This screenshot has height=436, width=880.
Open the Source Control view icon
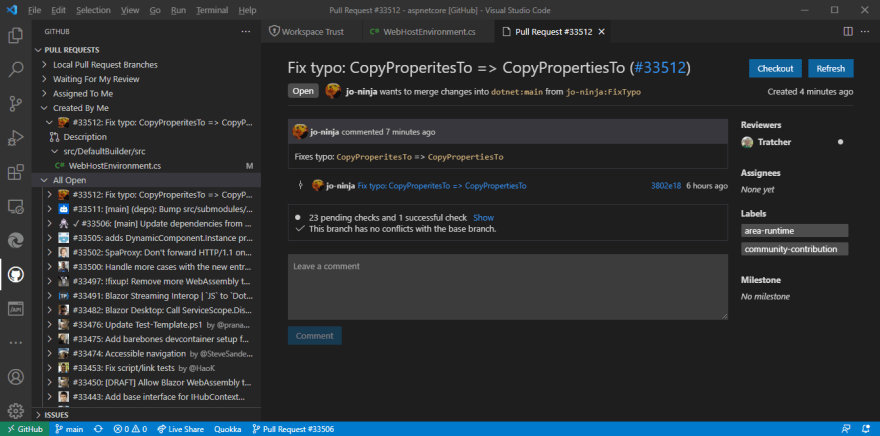click(16, 103)
